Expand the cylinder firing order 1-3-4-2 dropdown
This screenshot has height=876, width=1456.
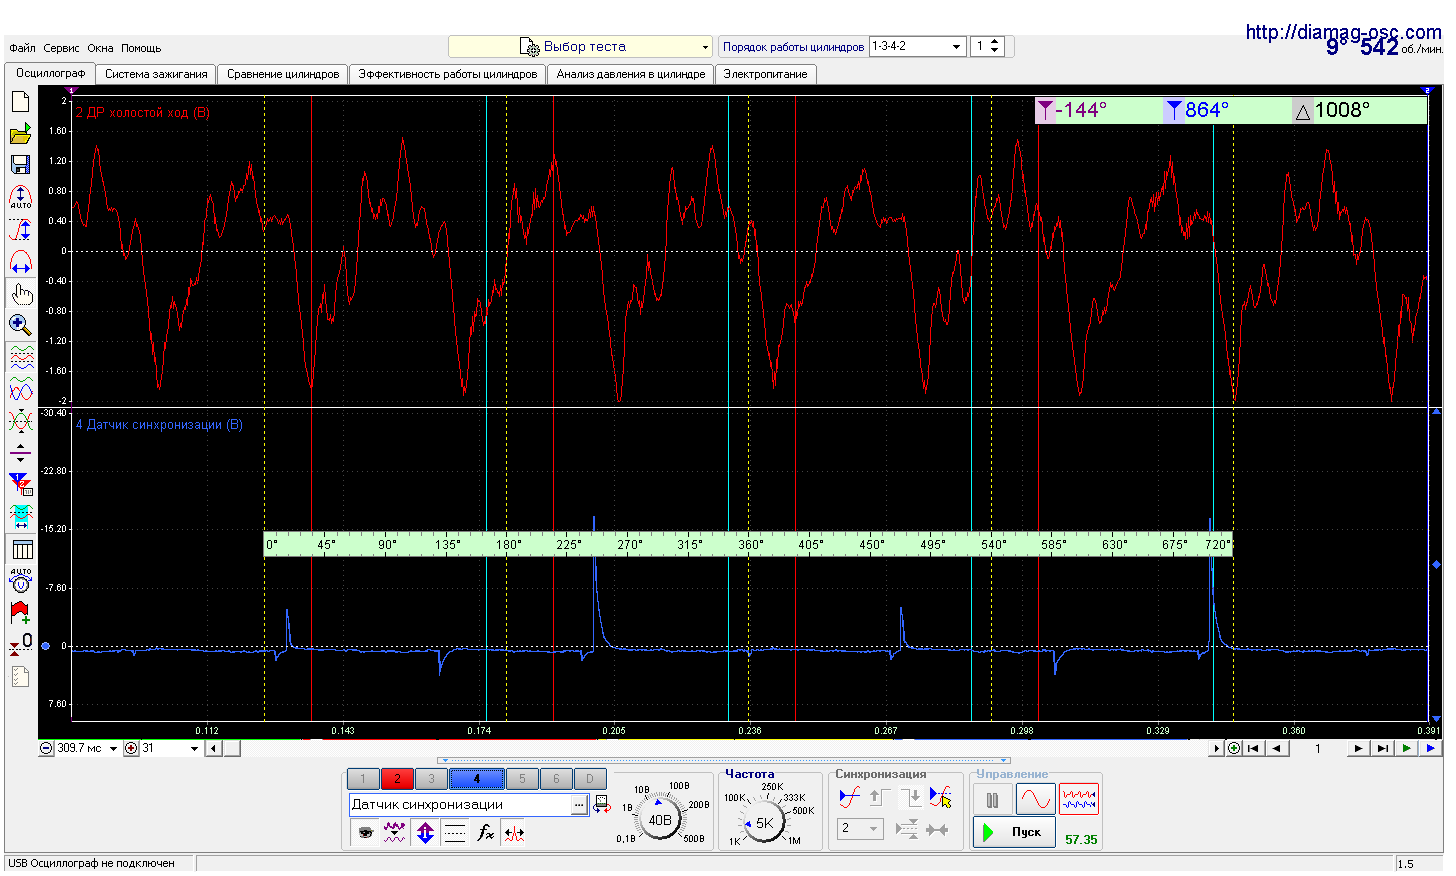[957, 46]
